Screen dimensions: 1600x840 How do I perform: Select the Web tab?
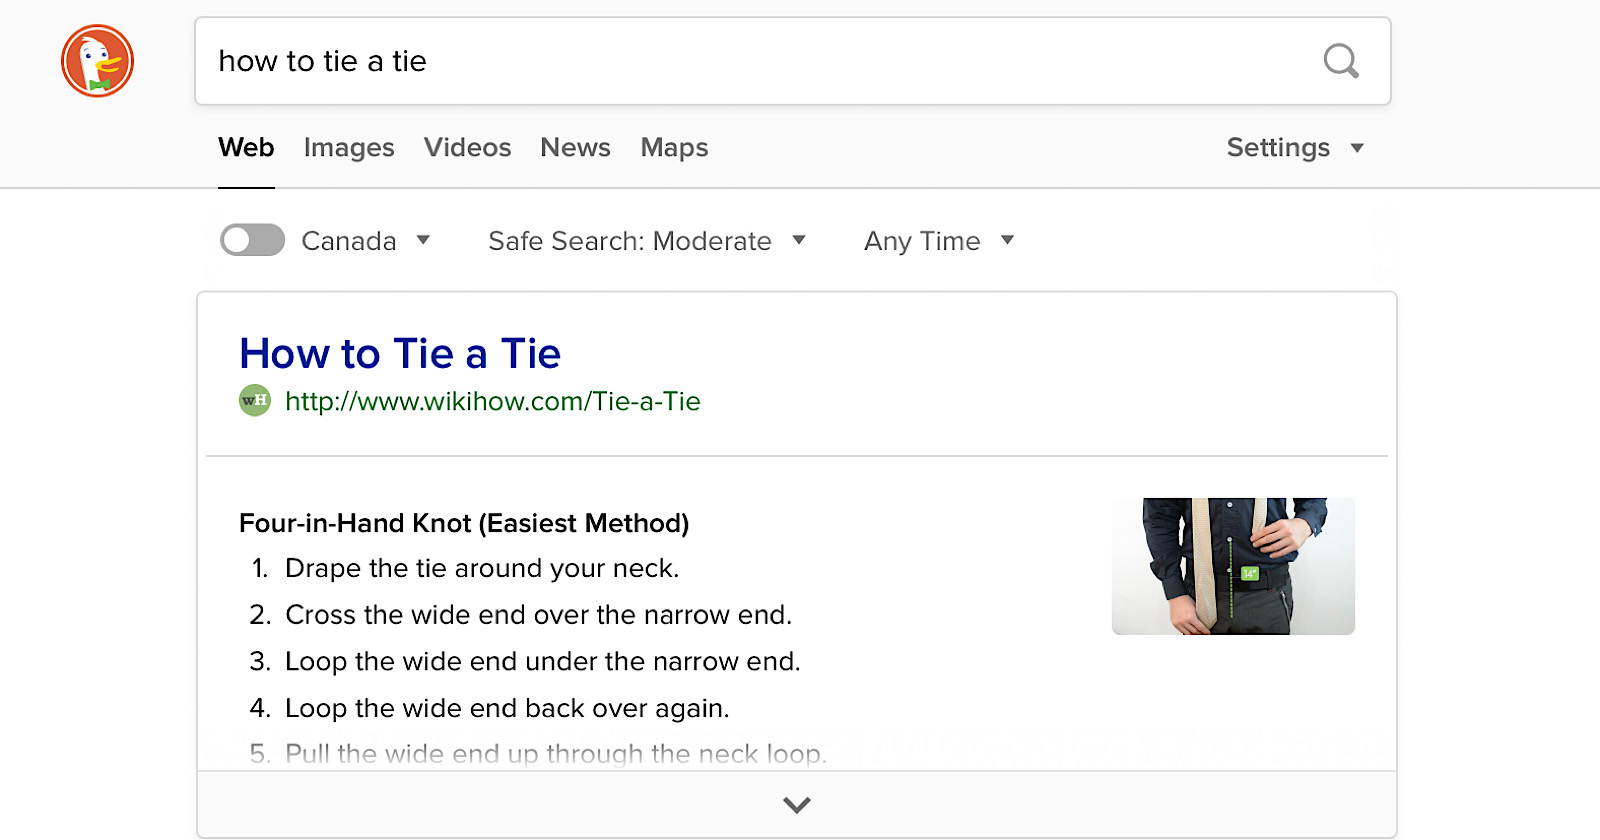point(245,147)
